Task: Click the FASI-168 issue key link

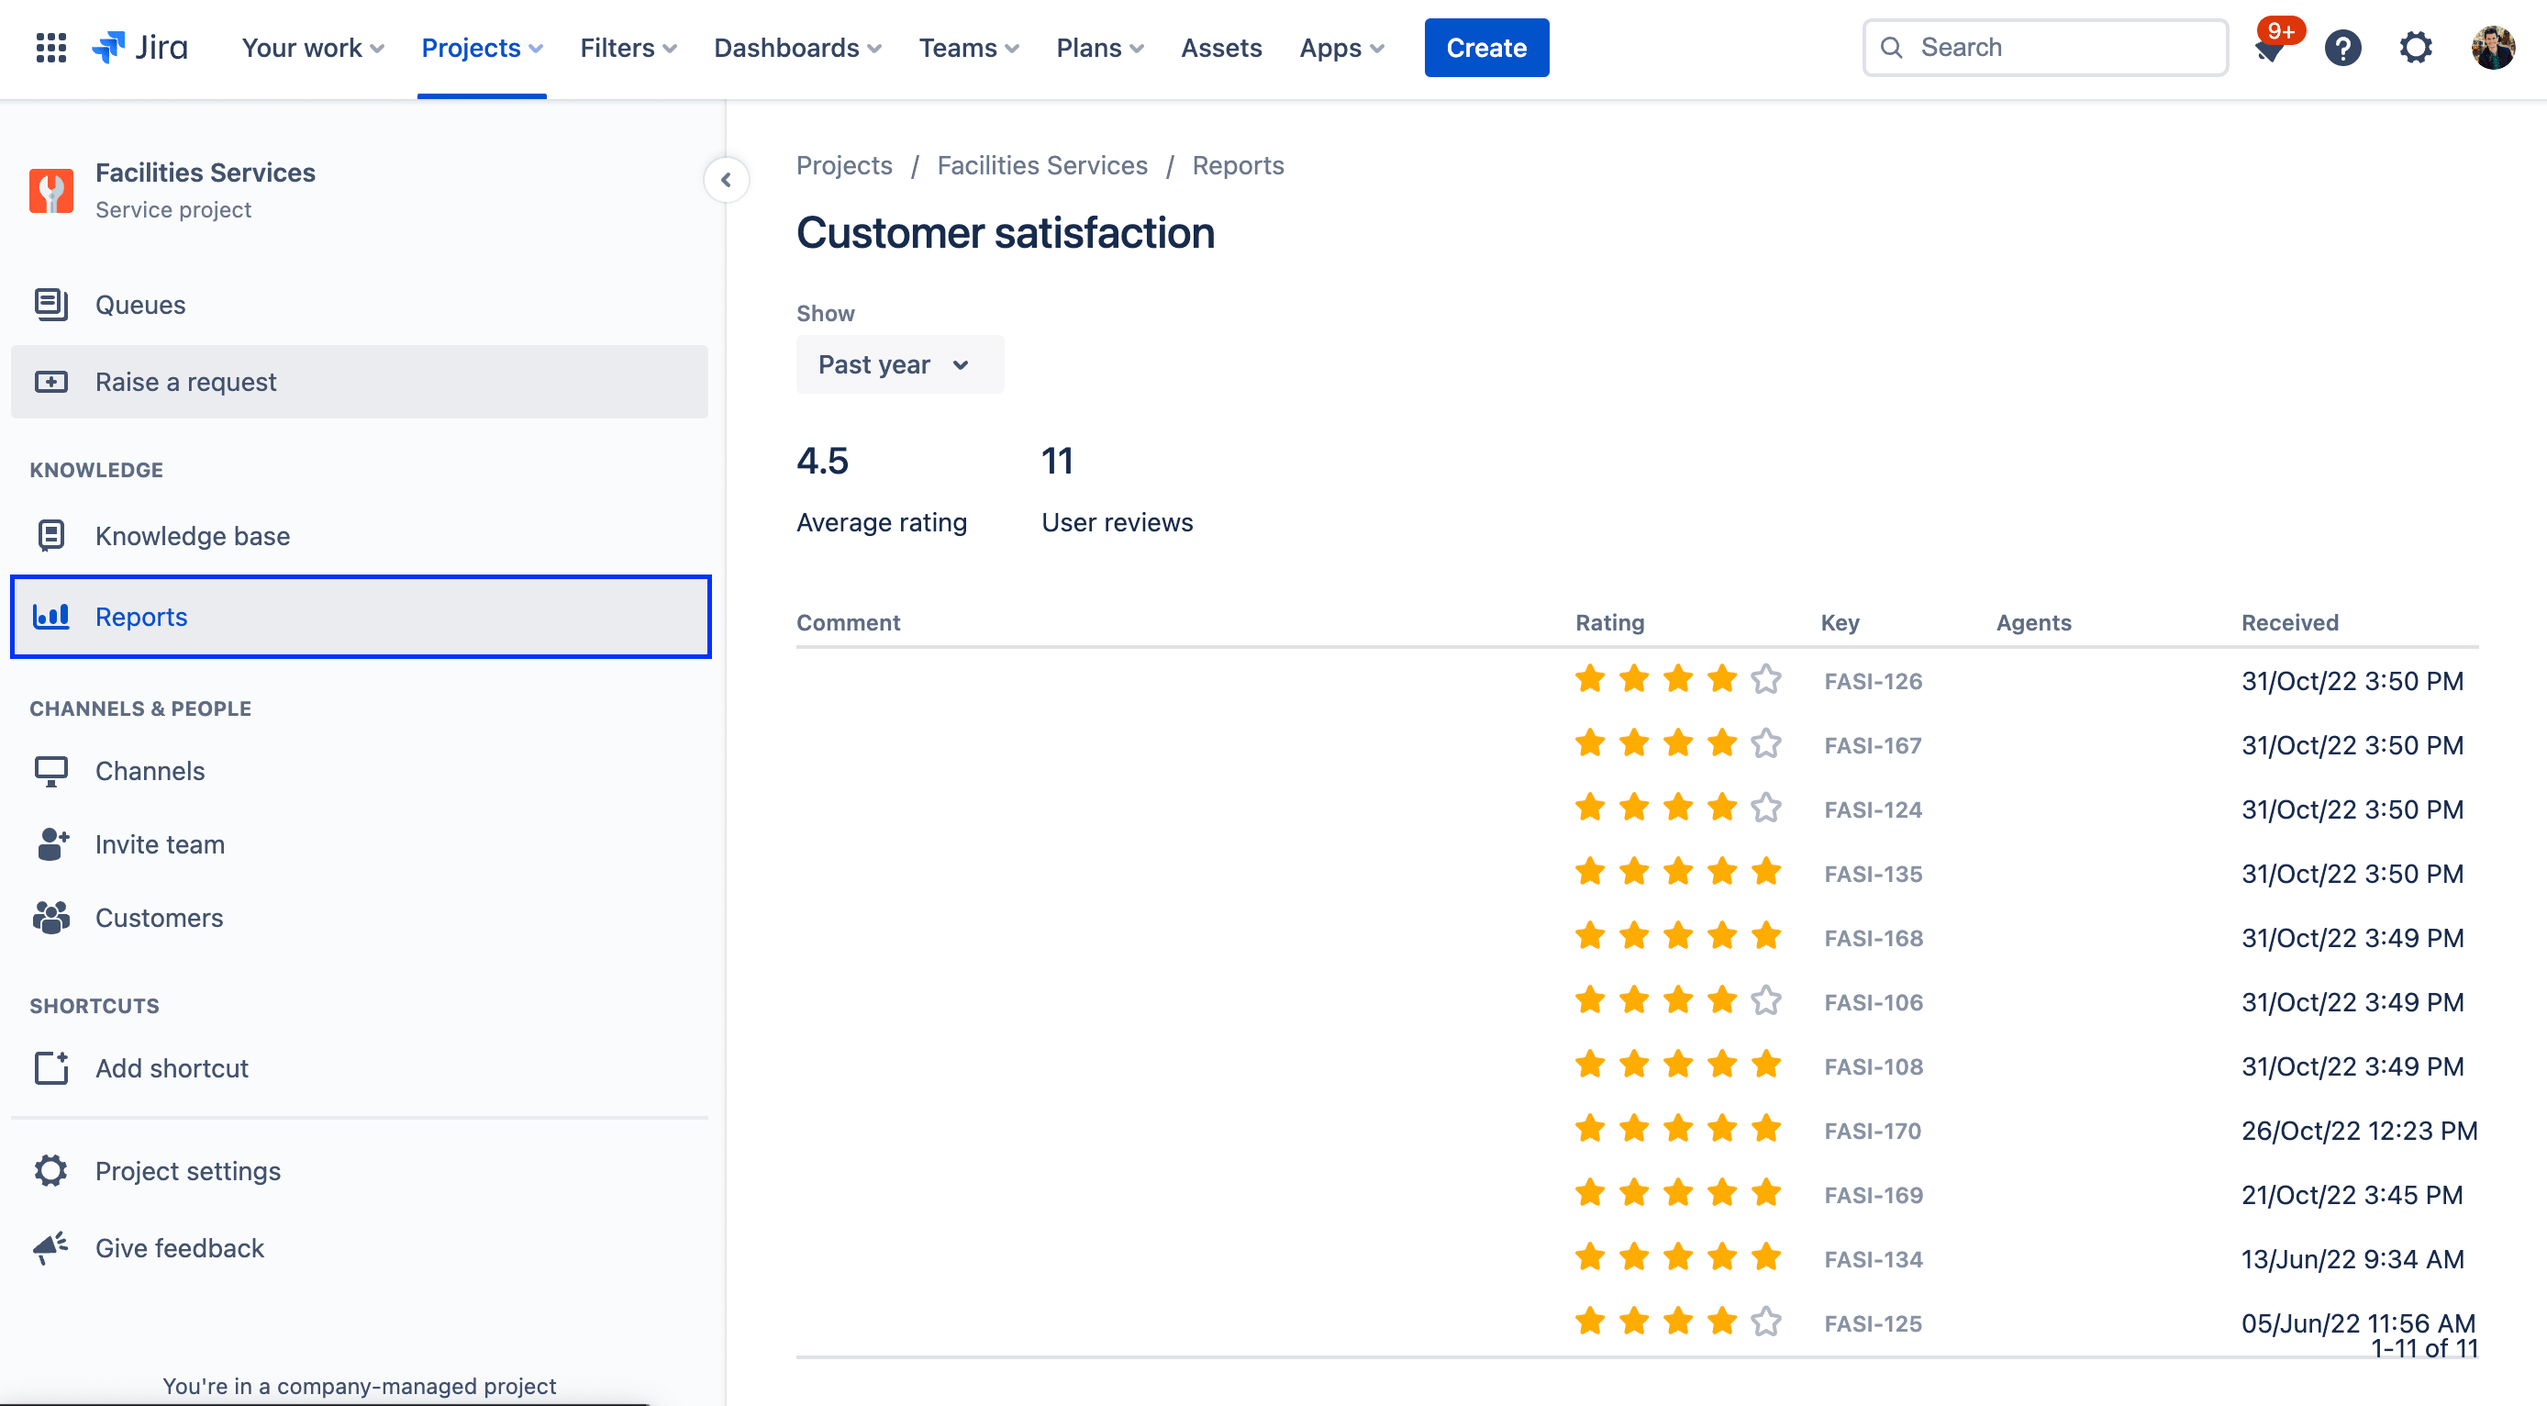Action: click(x=1873, y=937)
